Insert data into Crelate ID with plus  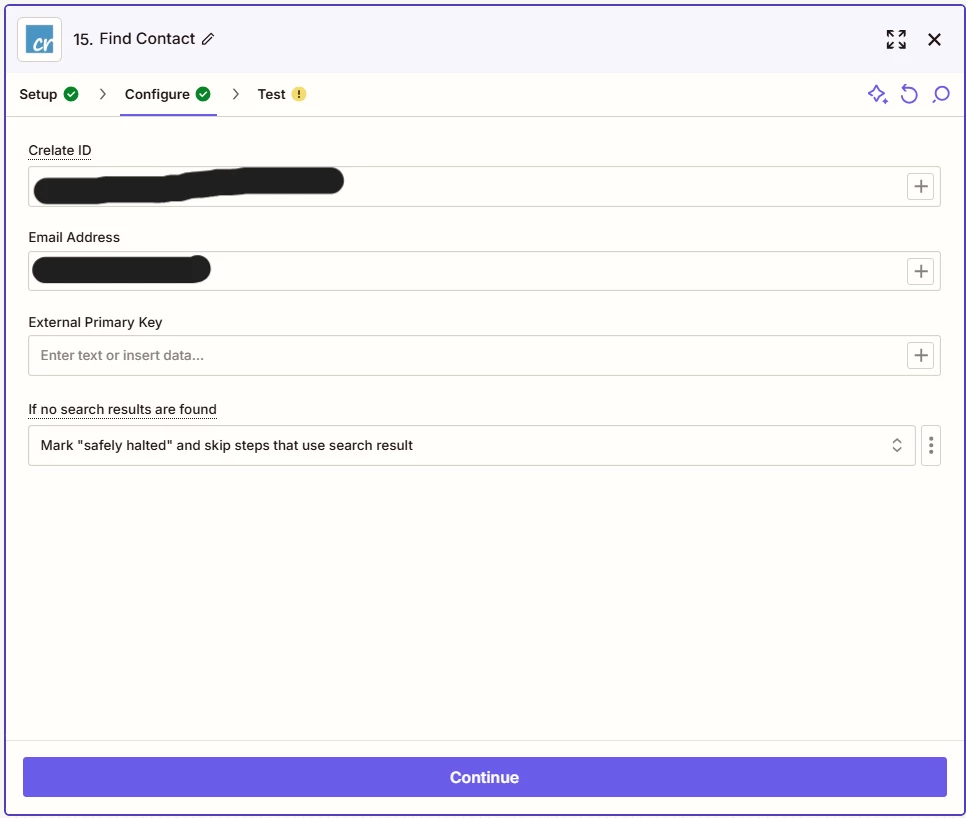point(920,186)
